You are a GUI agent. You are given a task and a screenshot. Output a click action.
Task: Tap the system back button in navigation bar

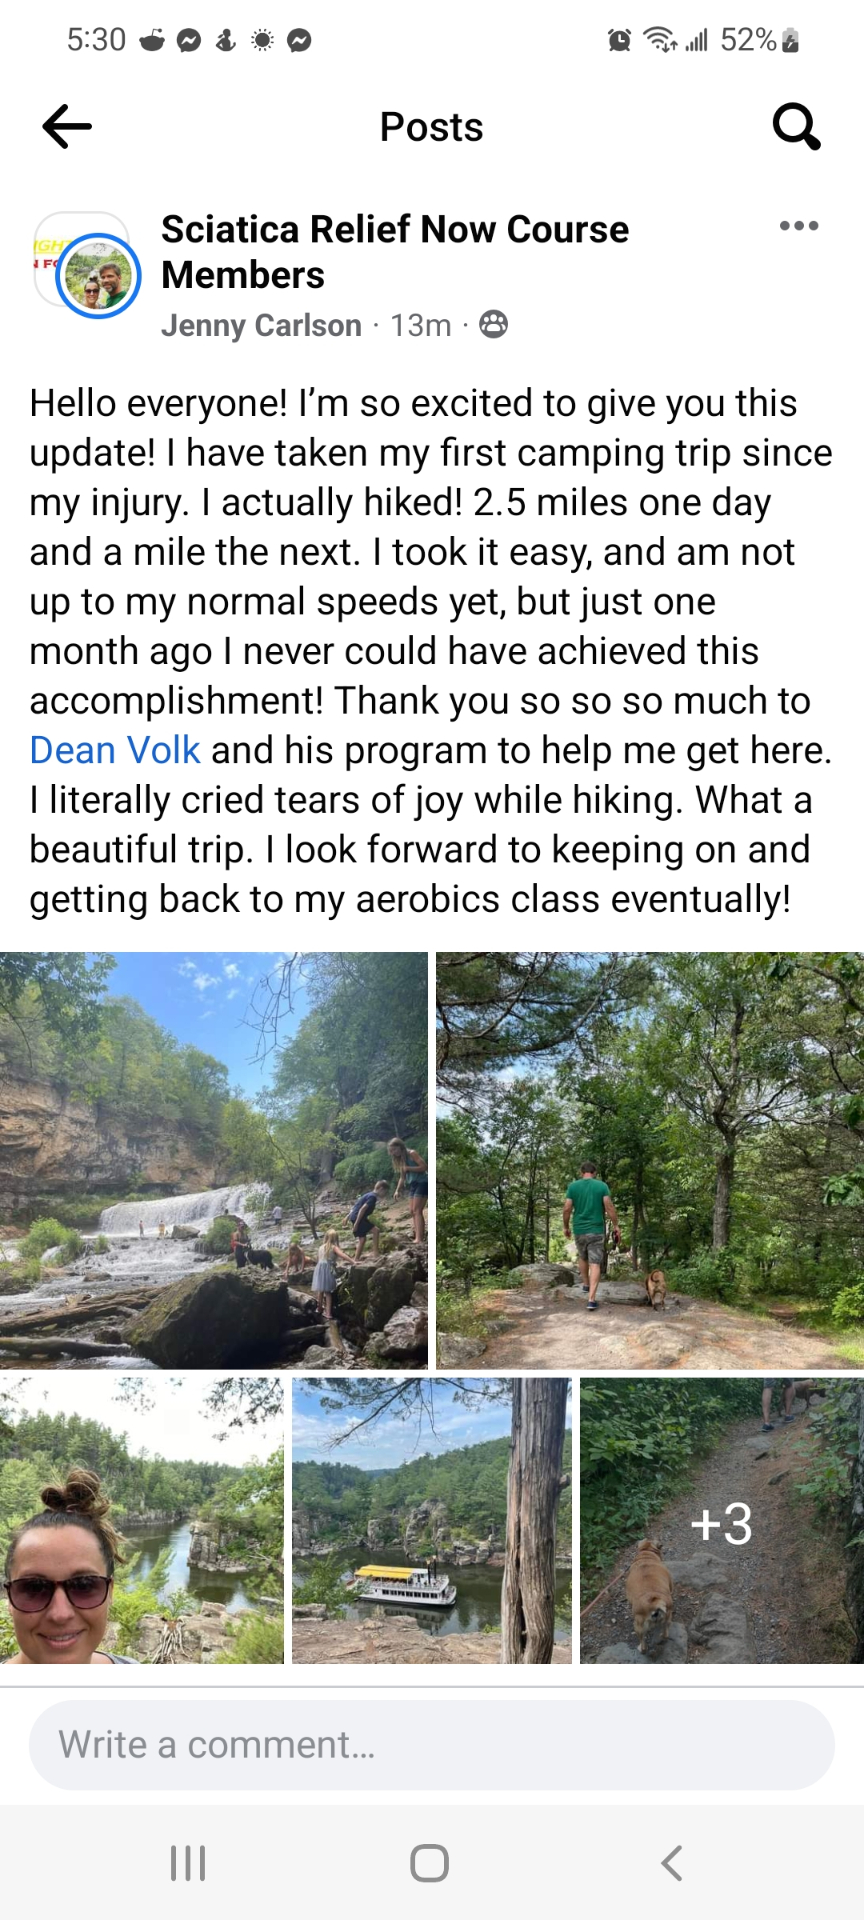pyautogui.click(x=670, y=1862)
